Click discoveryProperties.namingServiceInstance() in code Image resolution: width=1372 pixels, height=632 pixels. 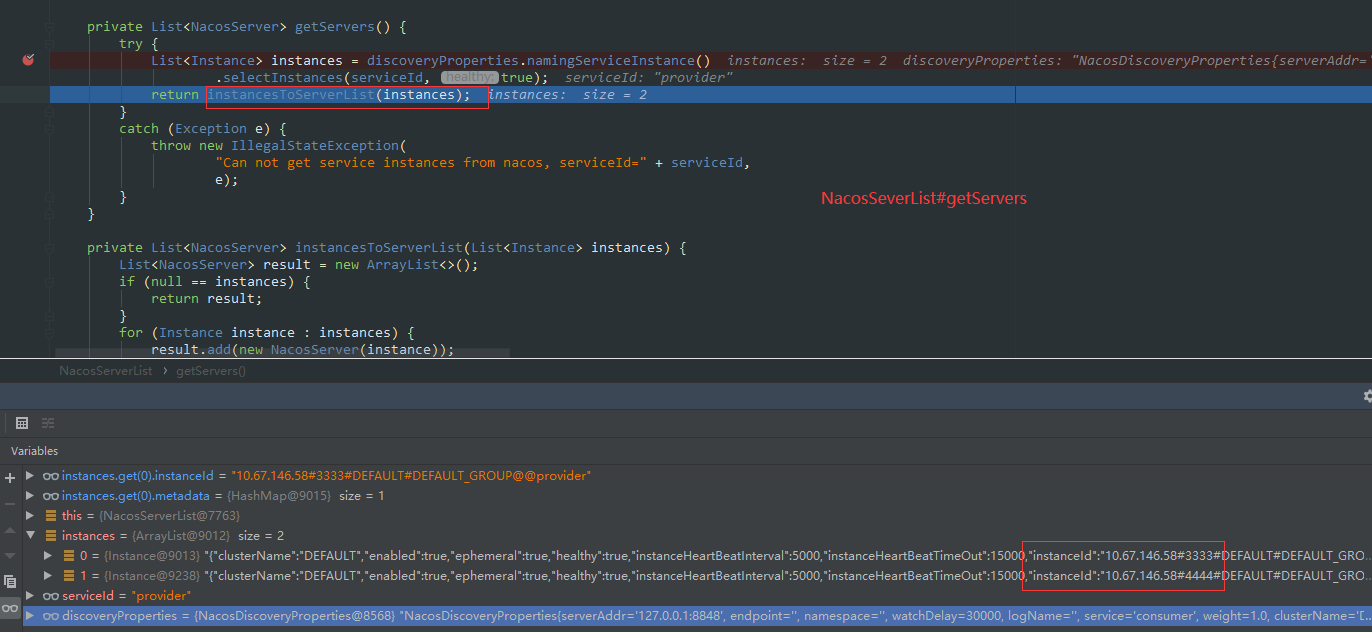click(539, 61)
